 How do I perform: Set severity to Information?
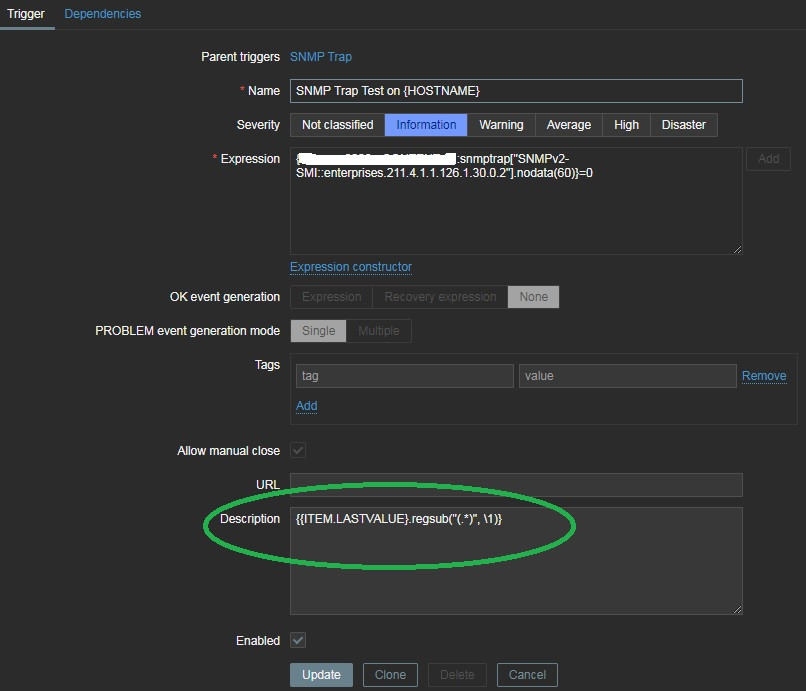[x=426, y=125]
